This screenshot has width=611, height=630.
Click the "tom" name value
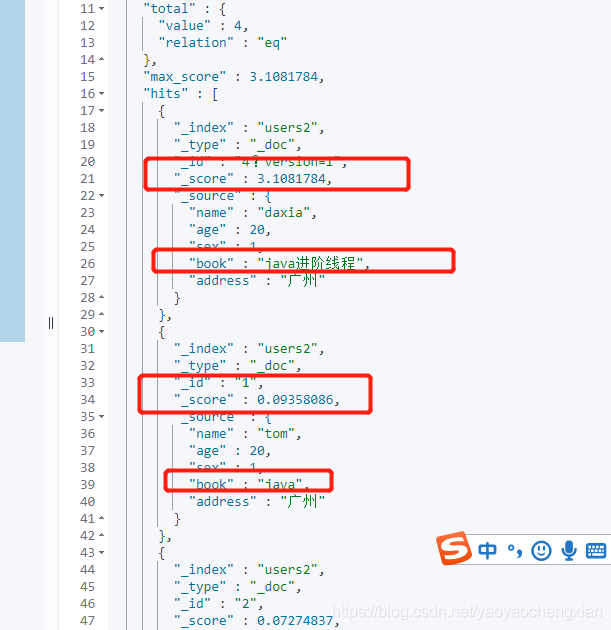click(x=276, y=434)
